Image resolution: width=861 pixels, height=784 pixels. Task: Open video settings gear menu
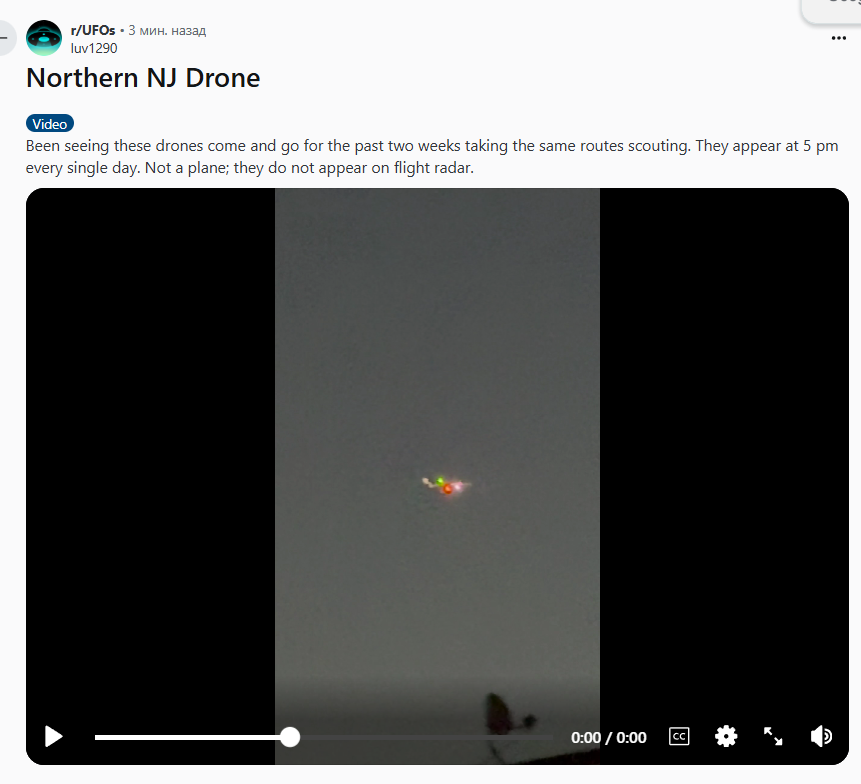pos(726,736)
